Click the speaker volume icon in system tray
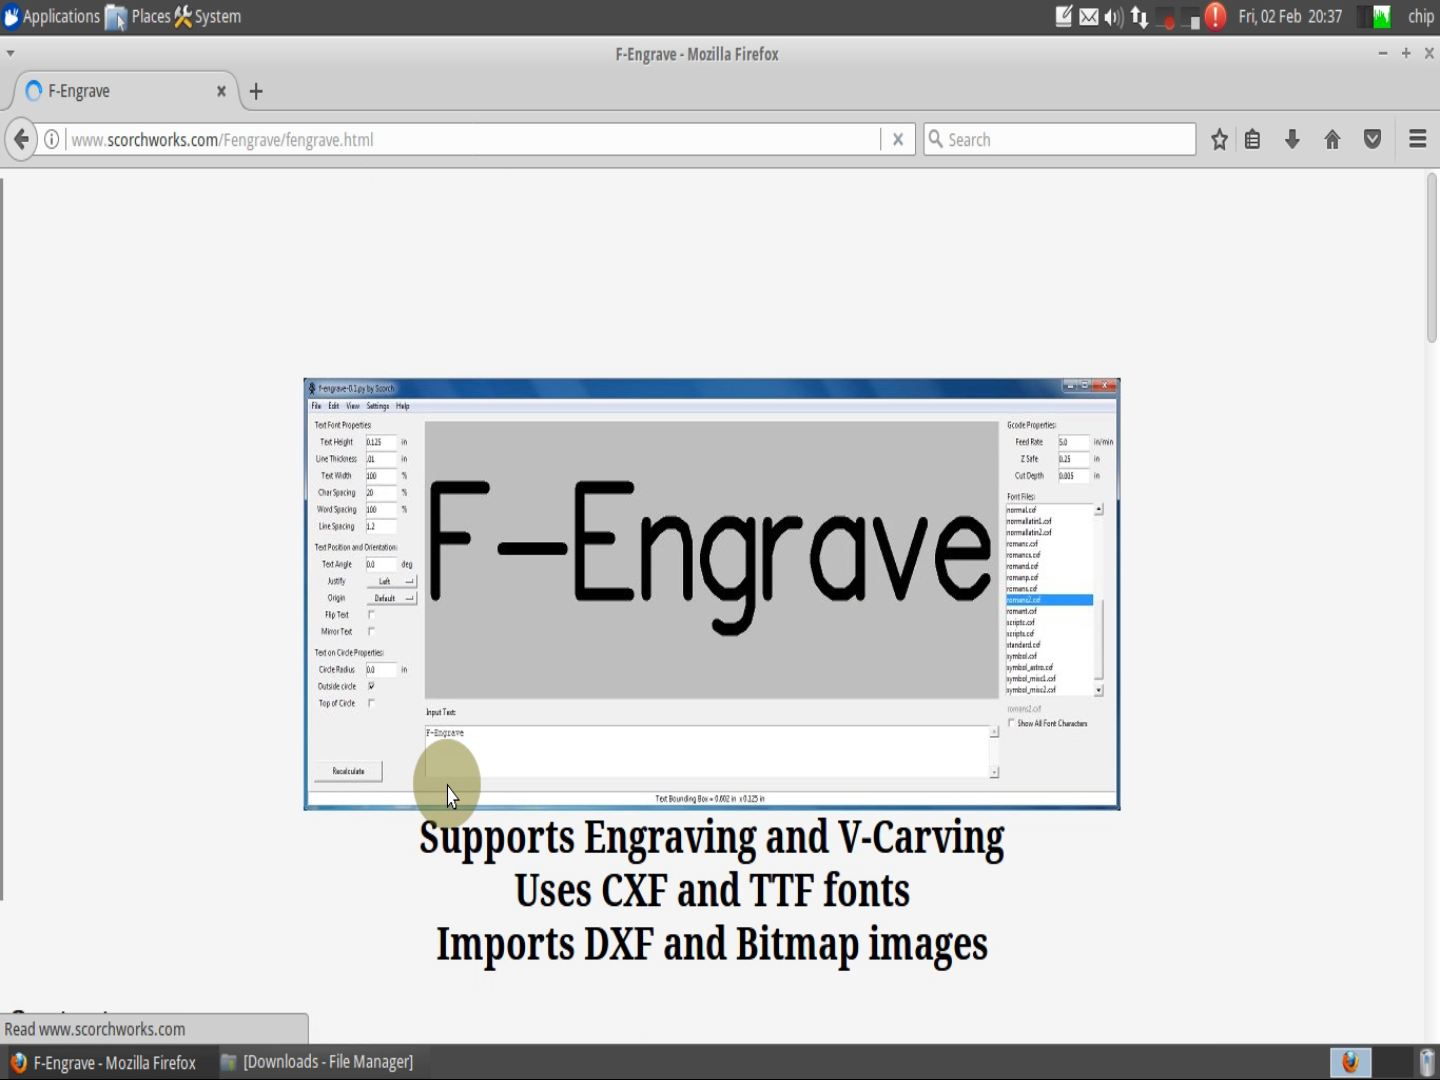This screenshot has width=1440, height=1080. tap(1112, 16)
